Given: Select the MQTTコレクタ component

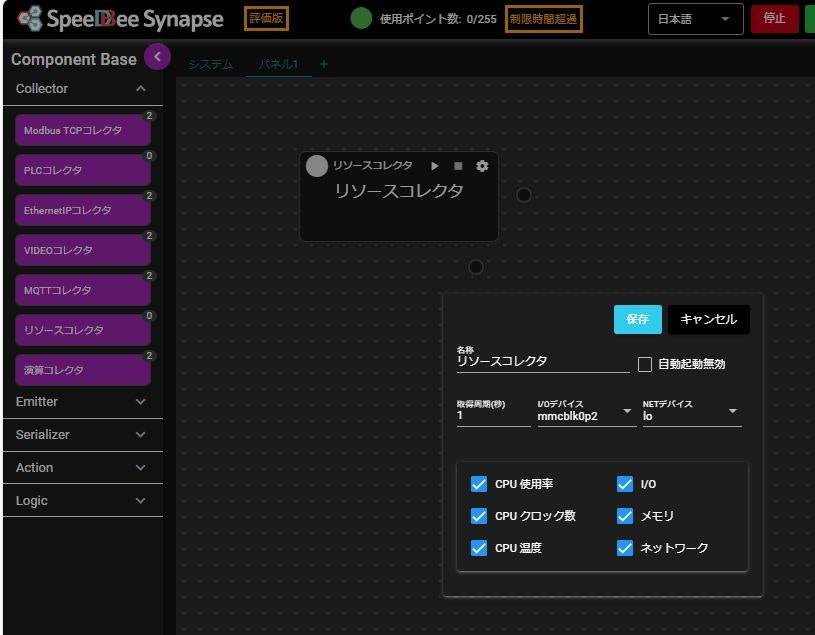Looking at the screenshot, I should 82,289.
